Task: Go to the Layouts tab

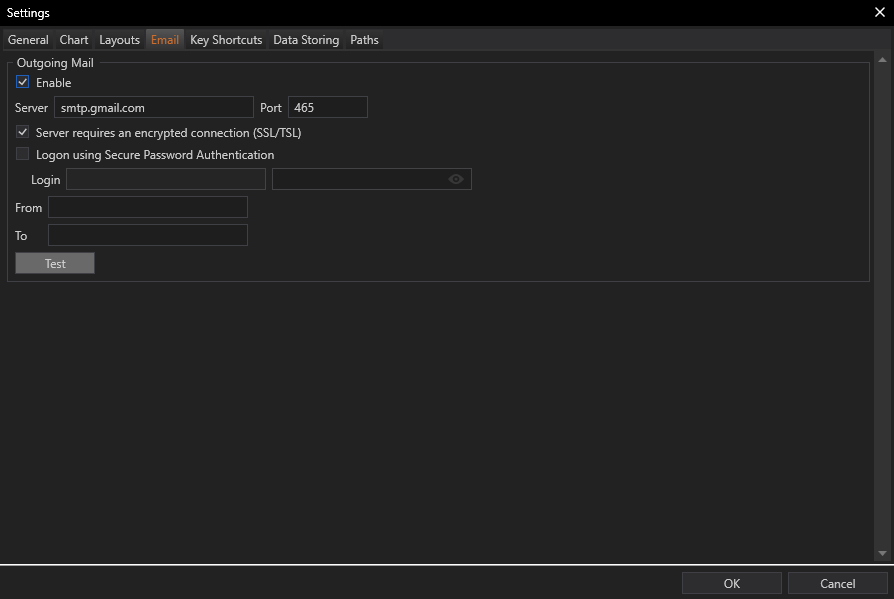Action: 119,40
